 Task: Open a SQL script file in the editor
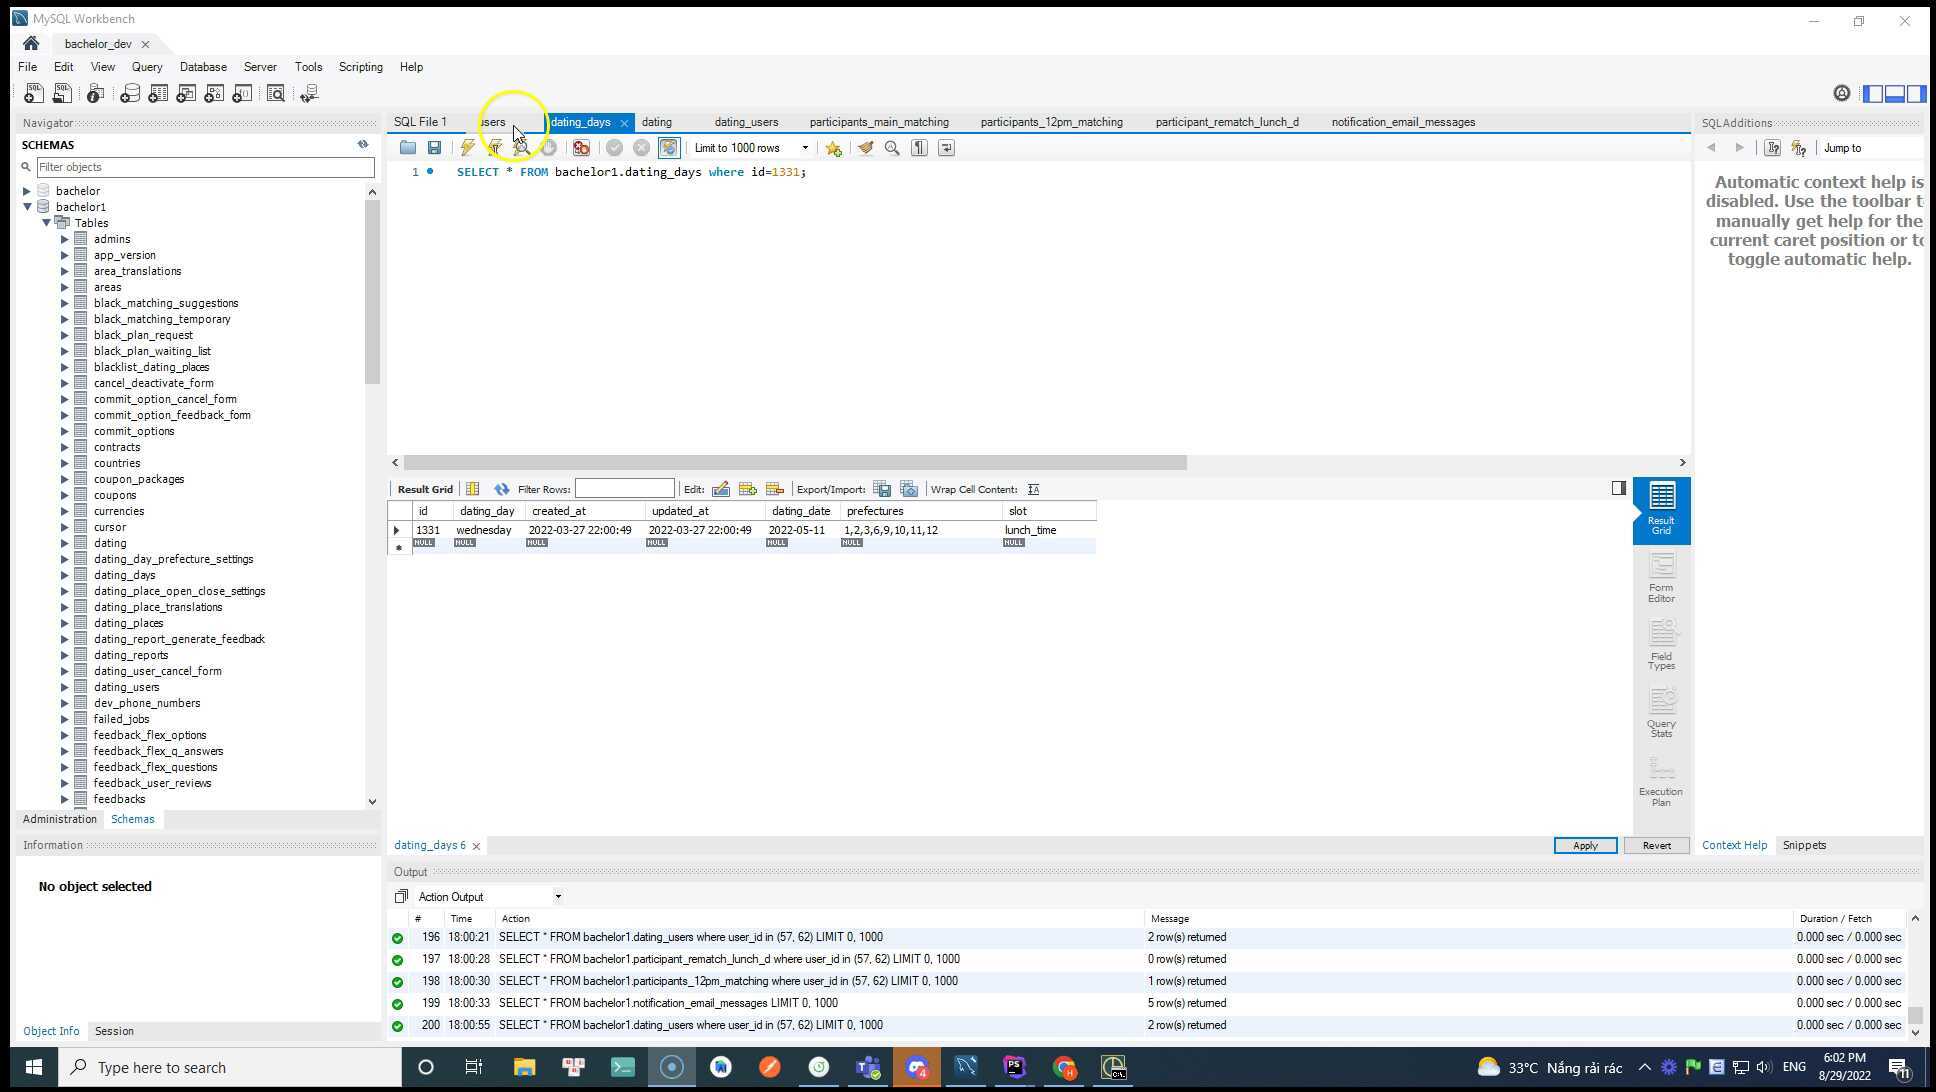click(407, 148)
